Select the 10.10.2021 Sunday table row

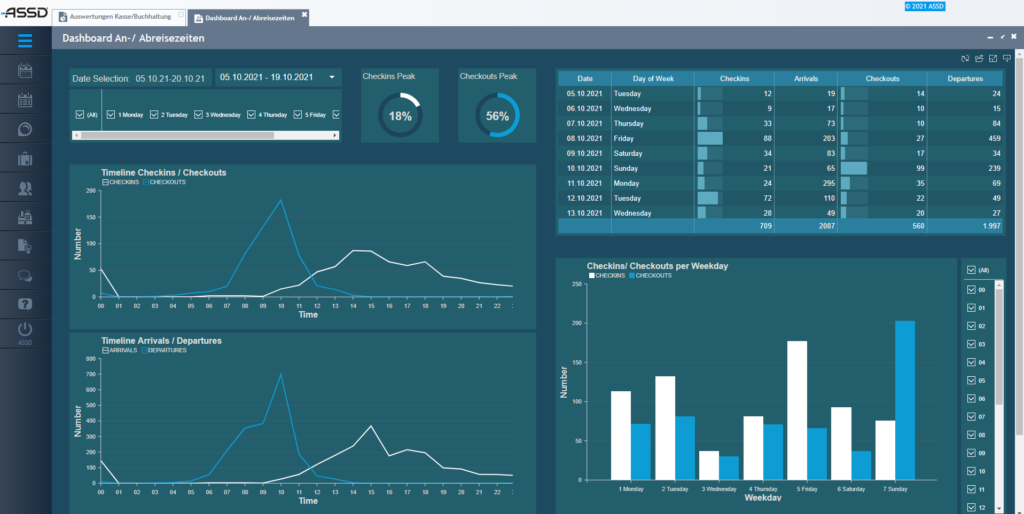[x=780, y=169]
